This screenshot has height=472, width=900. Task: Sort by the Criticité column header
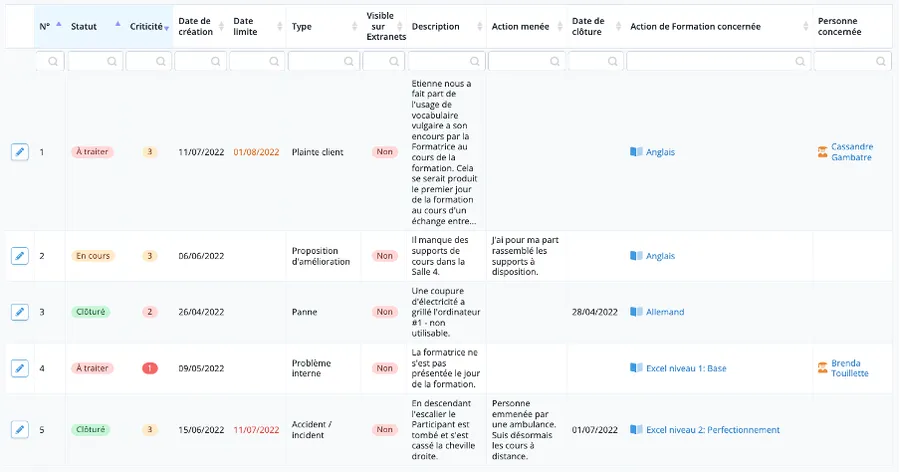(146, 26)
